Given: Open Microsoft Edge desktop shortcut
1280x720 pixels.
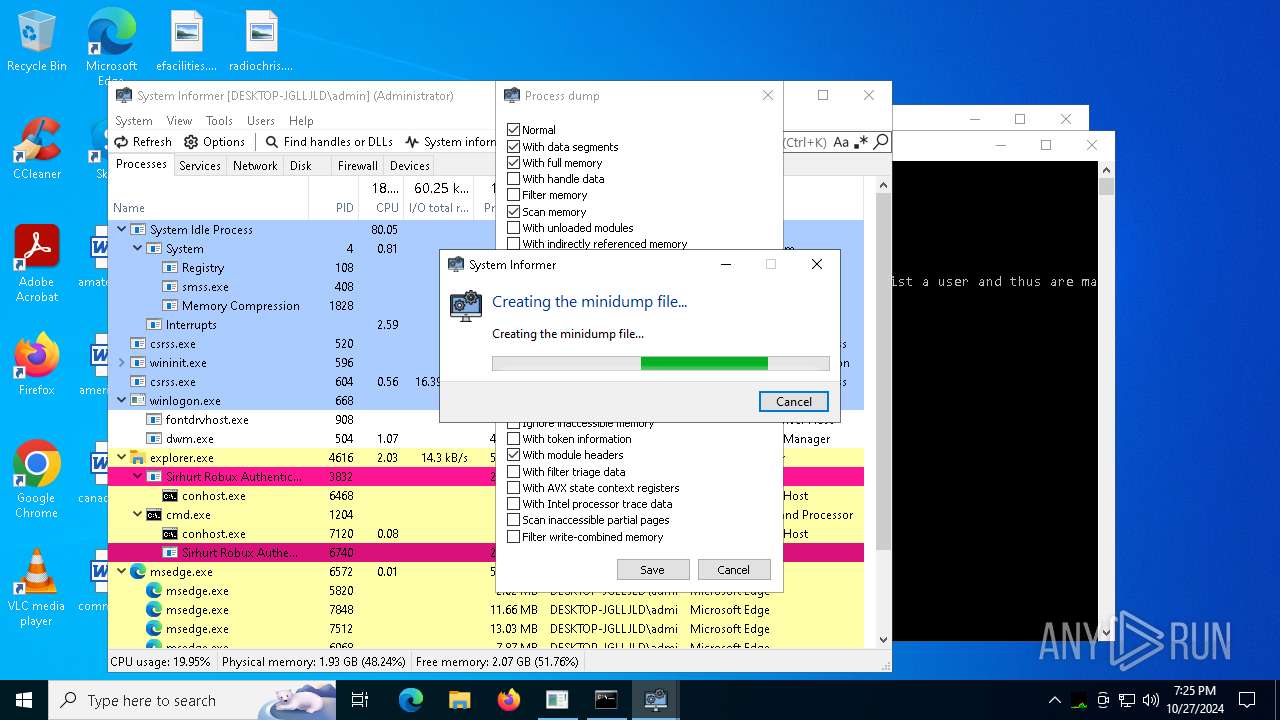Looking at the screenshot, I should tap(111, 46).
